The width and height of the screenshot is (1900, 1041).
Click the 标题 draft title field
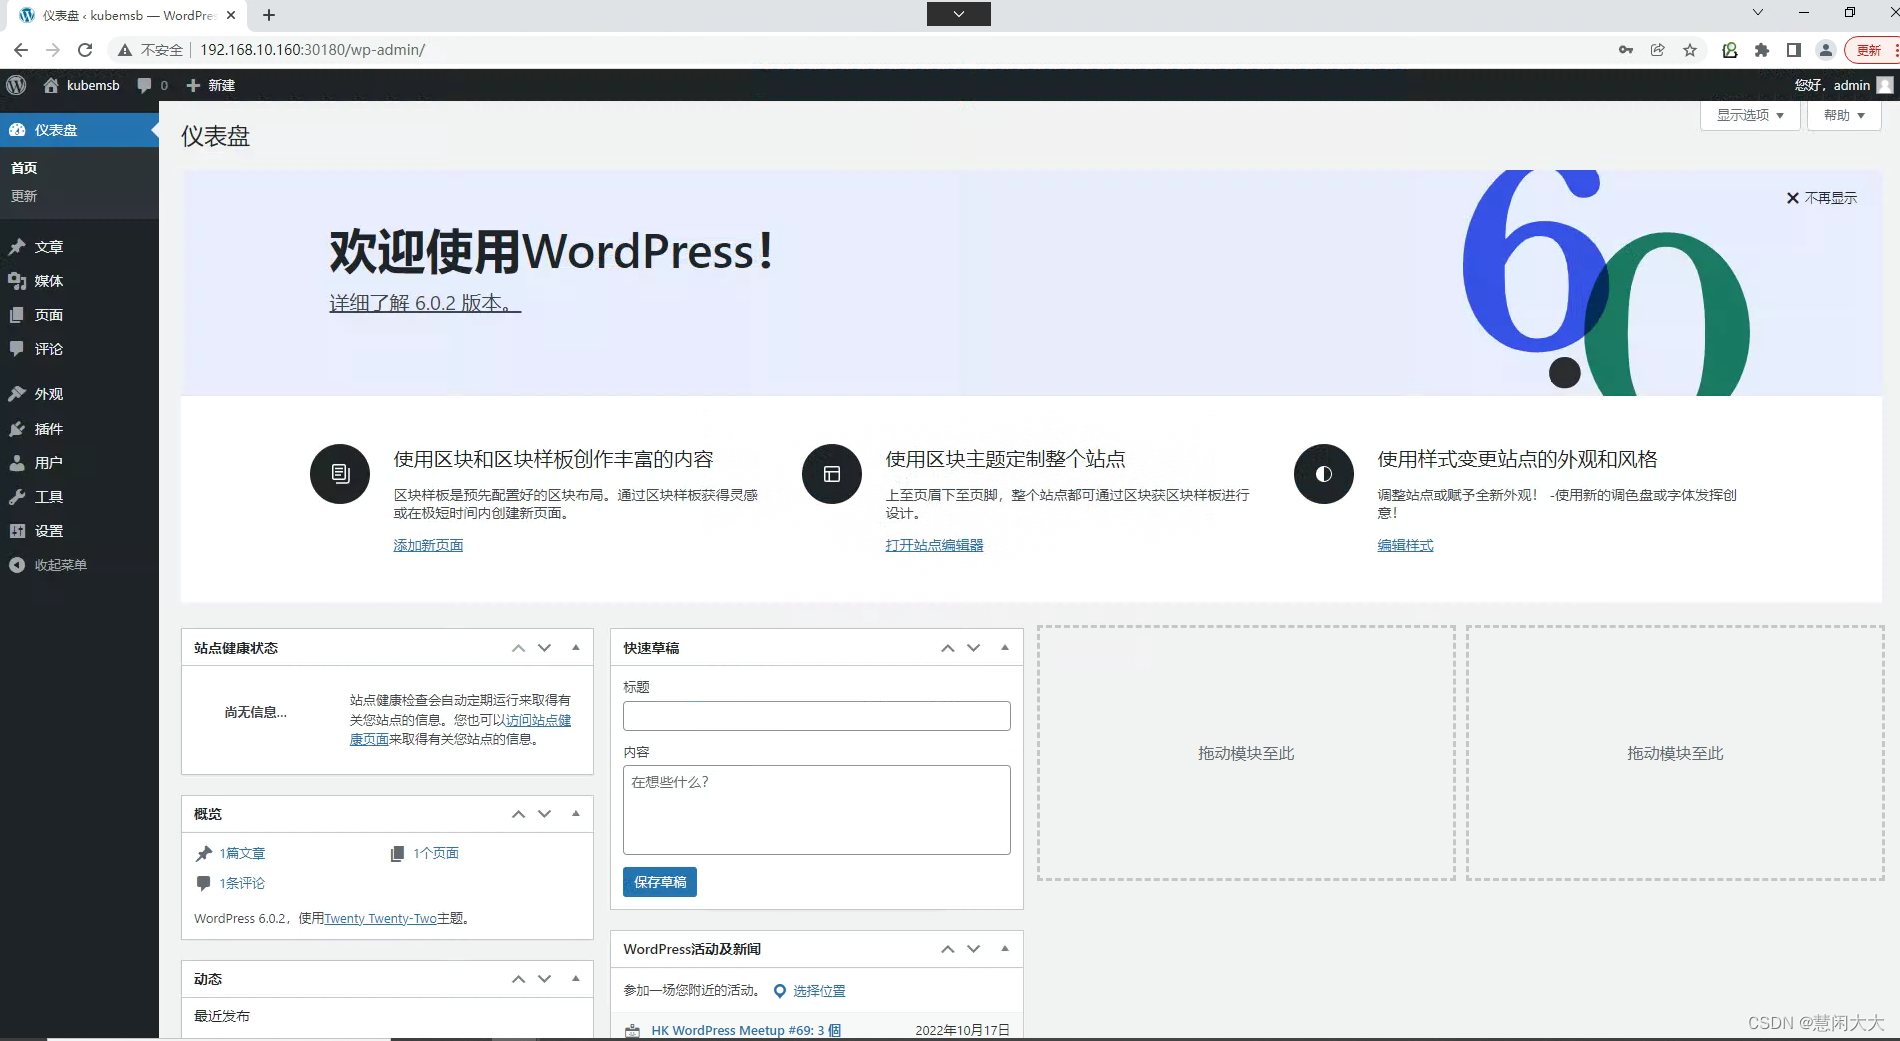coord(816,716)
